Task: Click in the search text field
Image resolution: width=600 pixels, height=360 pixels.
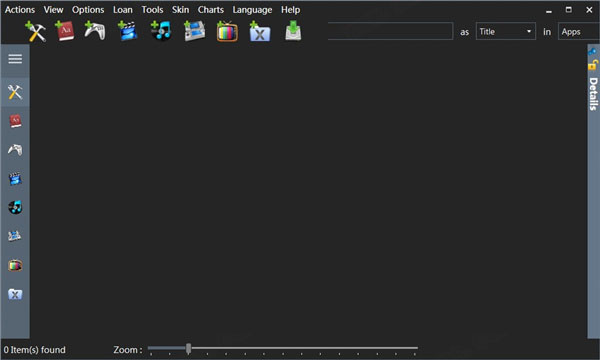Action: 390,31
